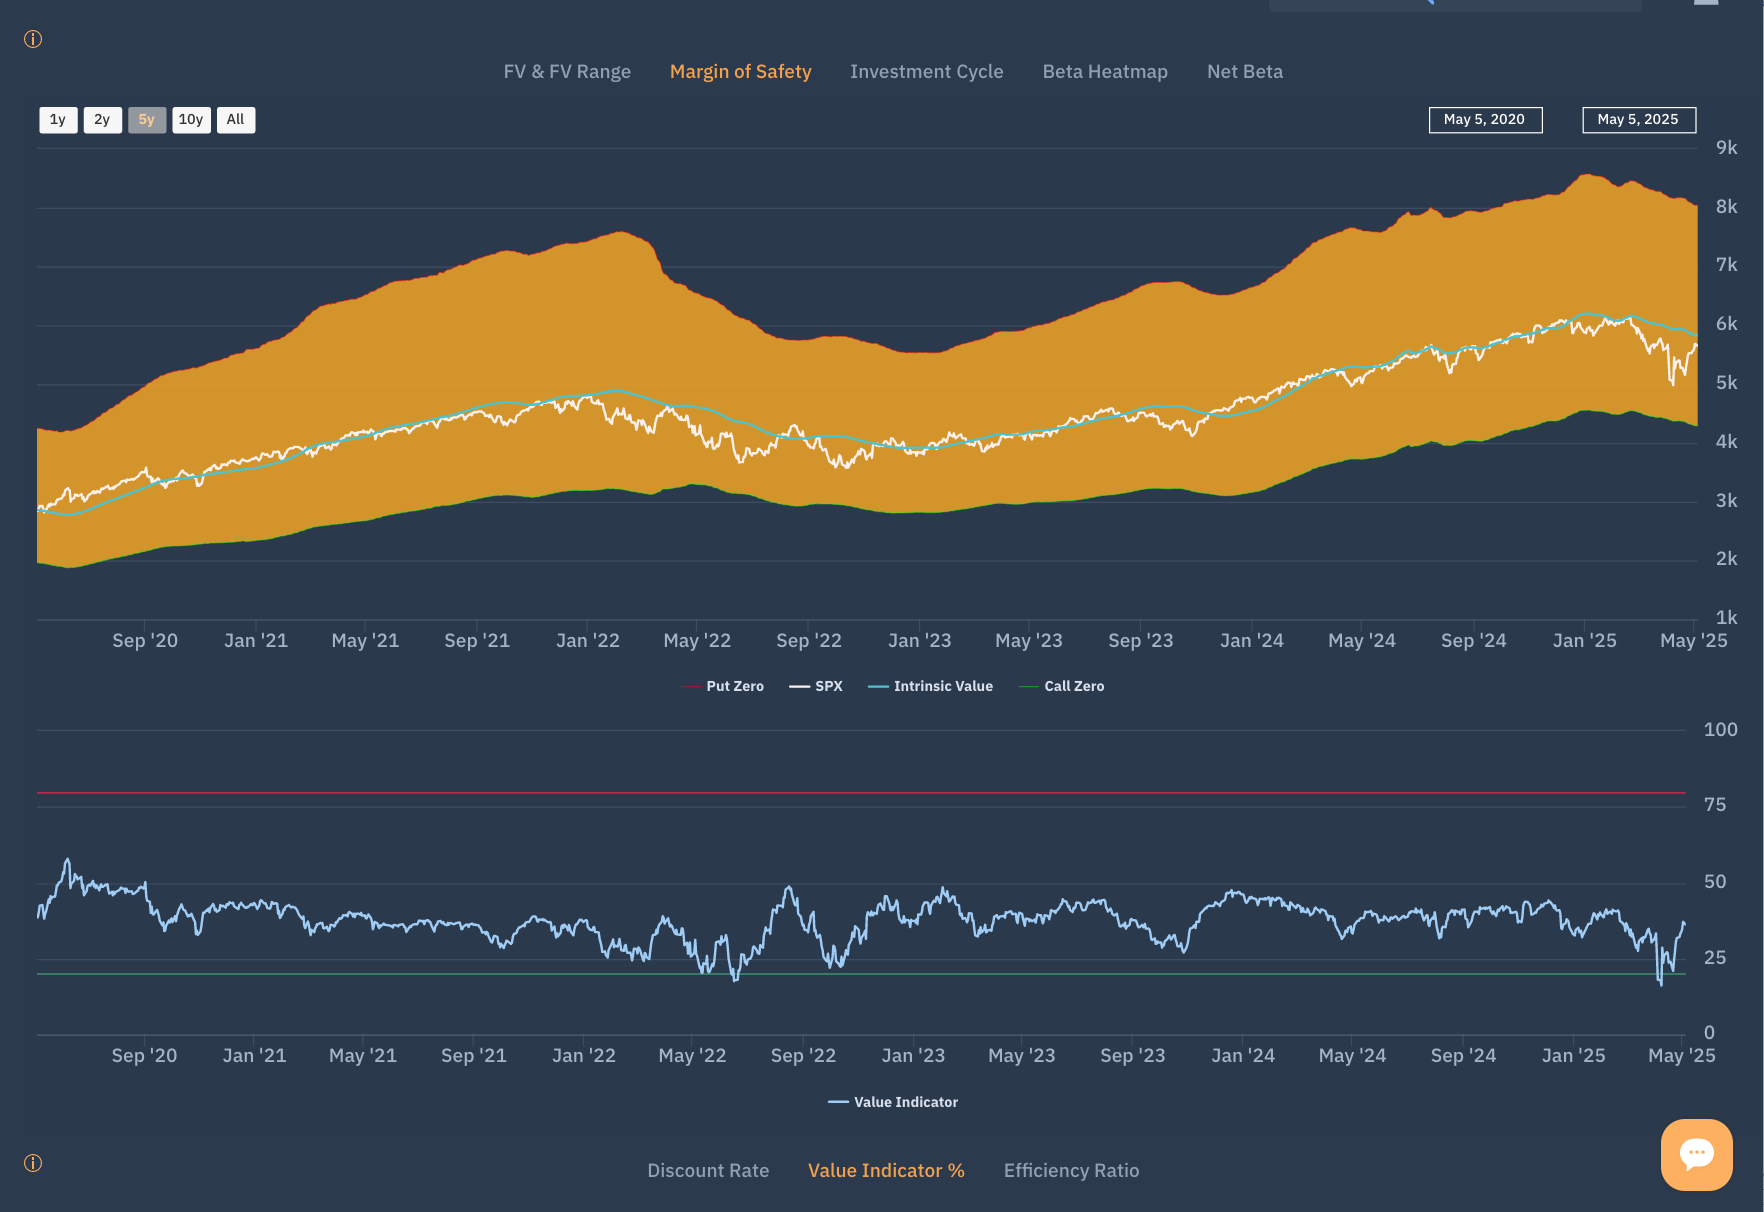
Task: Open the chat support bubble icon
Action: (1696, 1154)
